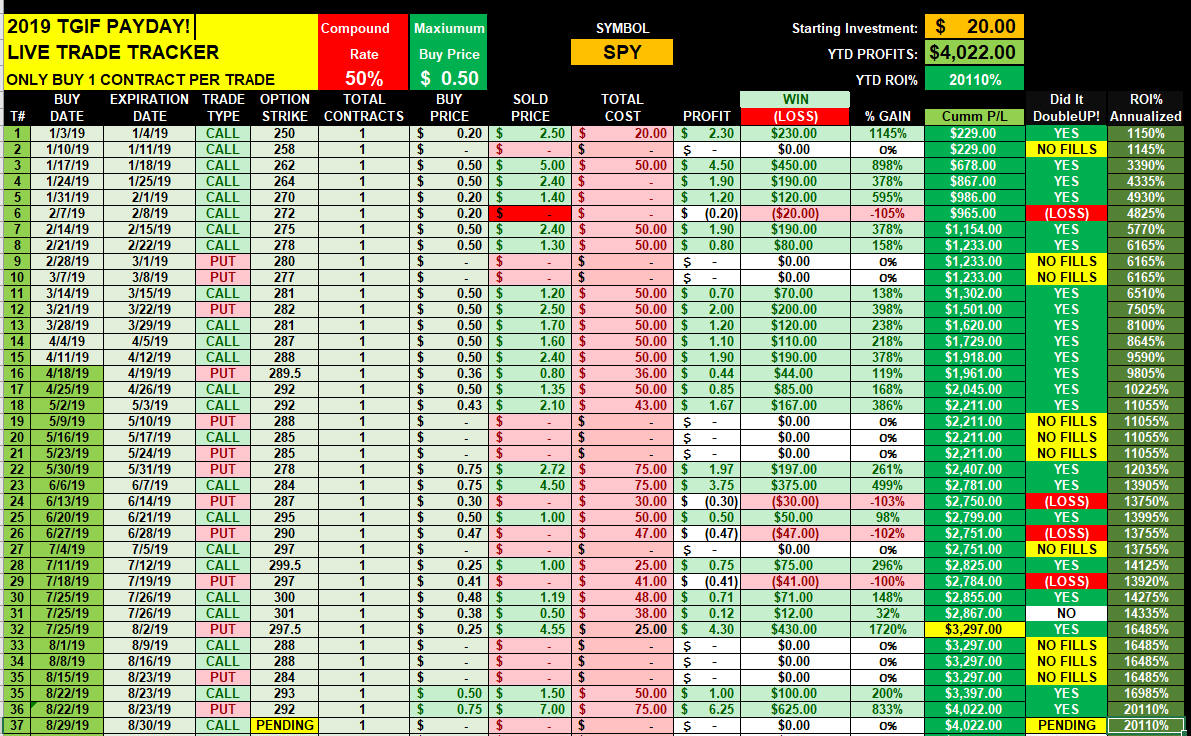Select the 1/3/19 buy date cell
Screen dimensions: 1191x736
pos(67,133)
